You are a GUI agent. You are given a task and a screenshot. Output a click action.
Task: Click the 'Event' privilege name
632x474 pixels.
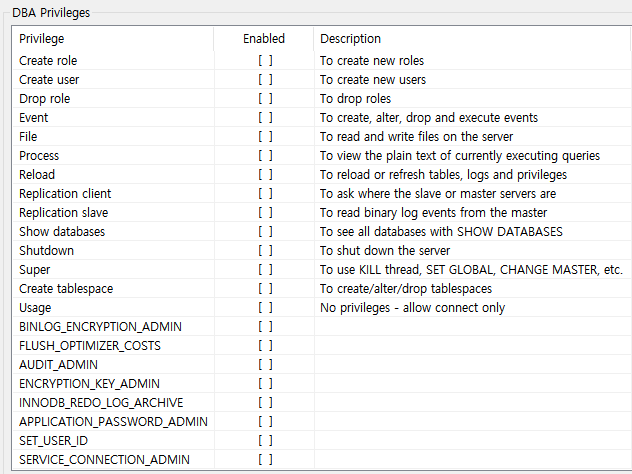coord(33,117)
